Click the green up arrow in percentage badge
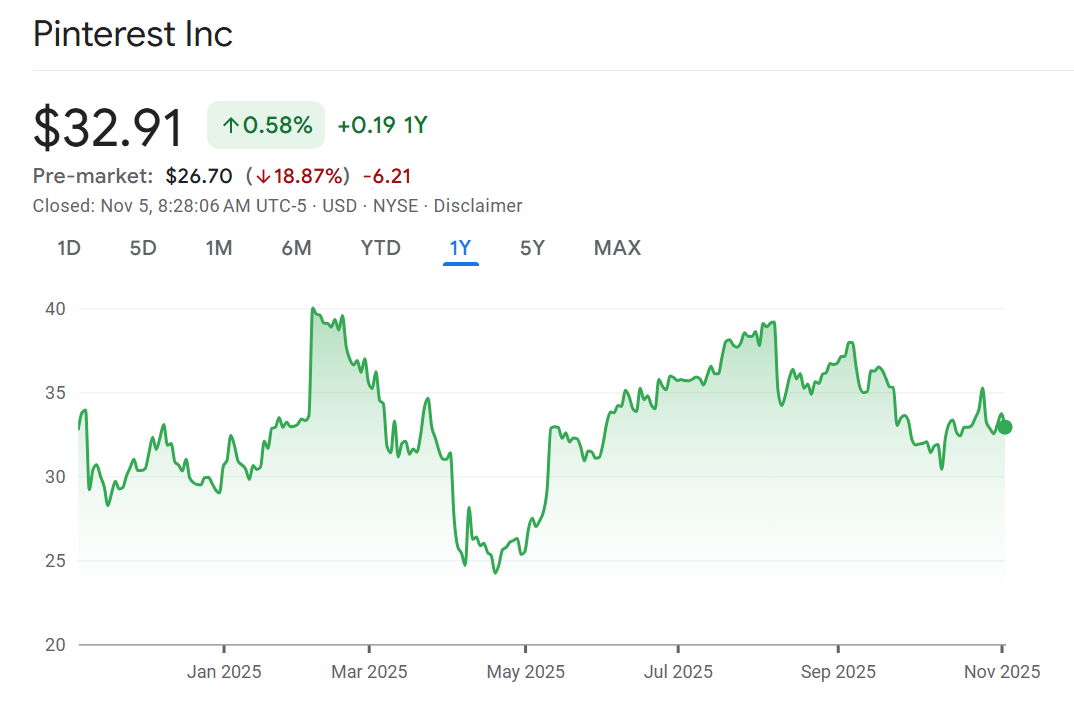Image resolution: width=1074 pixels, height=715 pixels. [231, 126]
